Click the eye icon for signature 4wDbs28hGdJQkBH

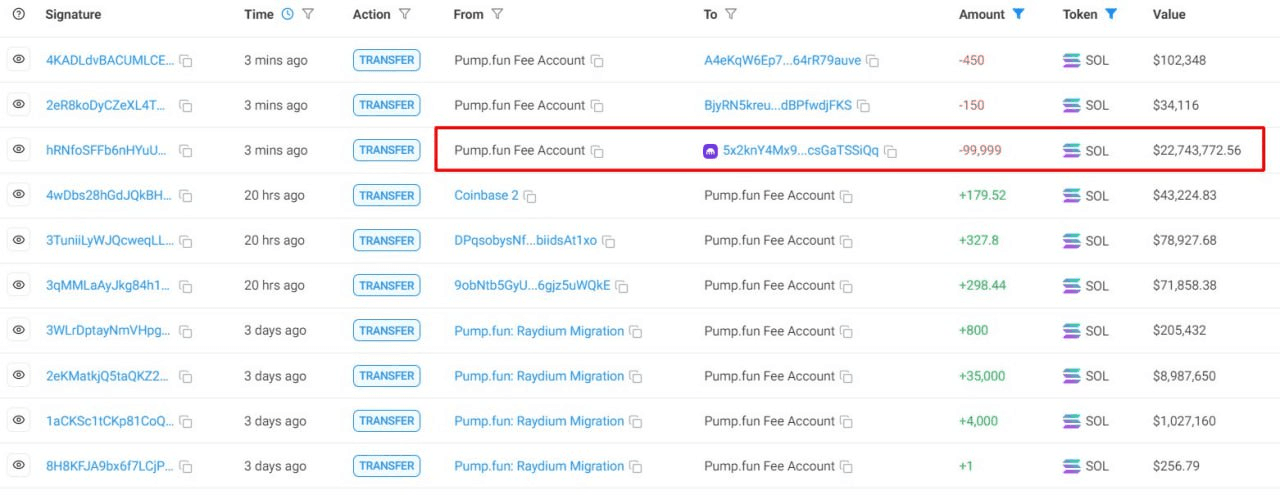click(x=18, y=195)
